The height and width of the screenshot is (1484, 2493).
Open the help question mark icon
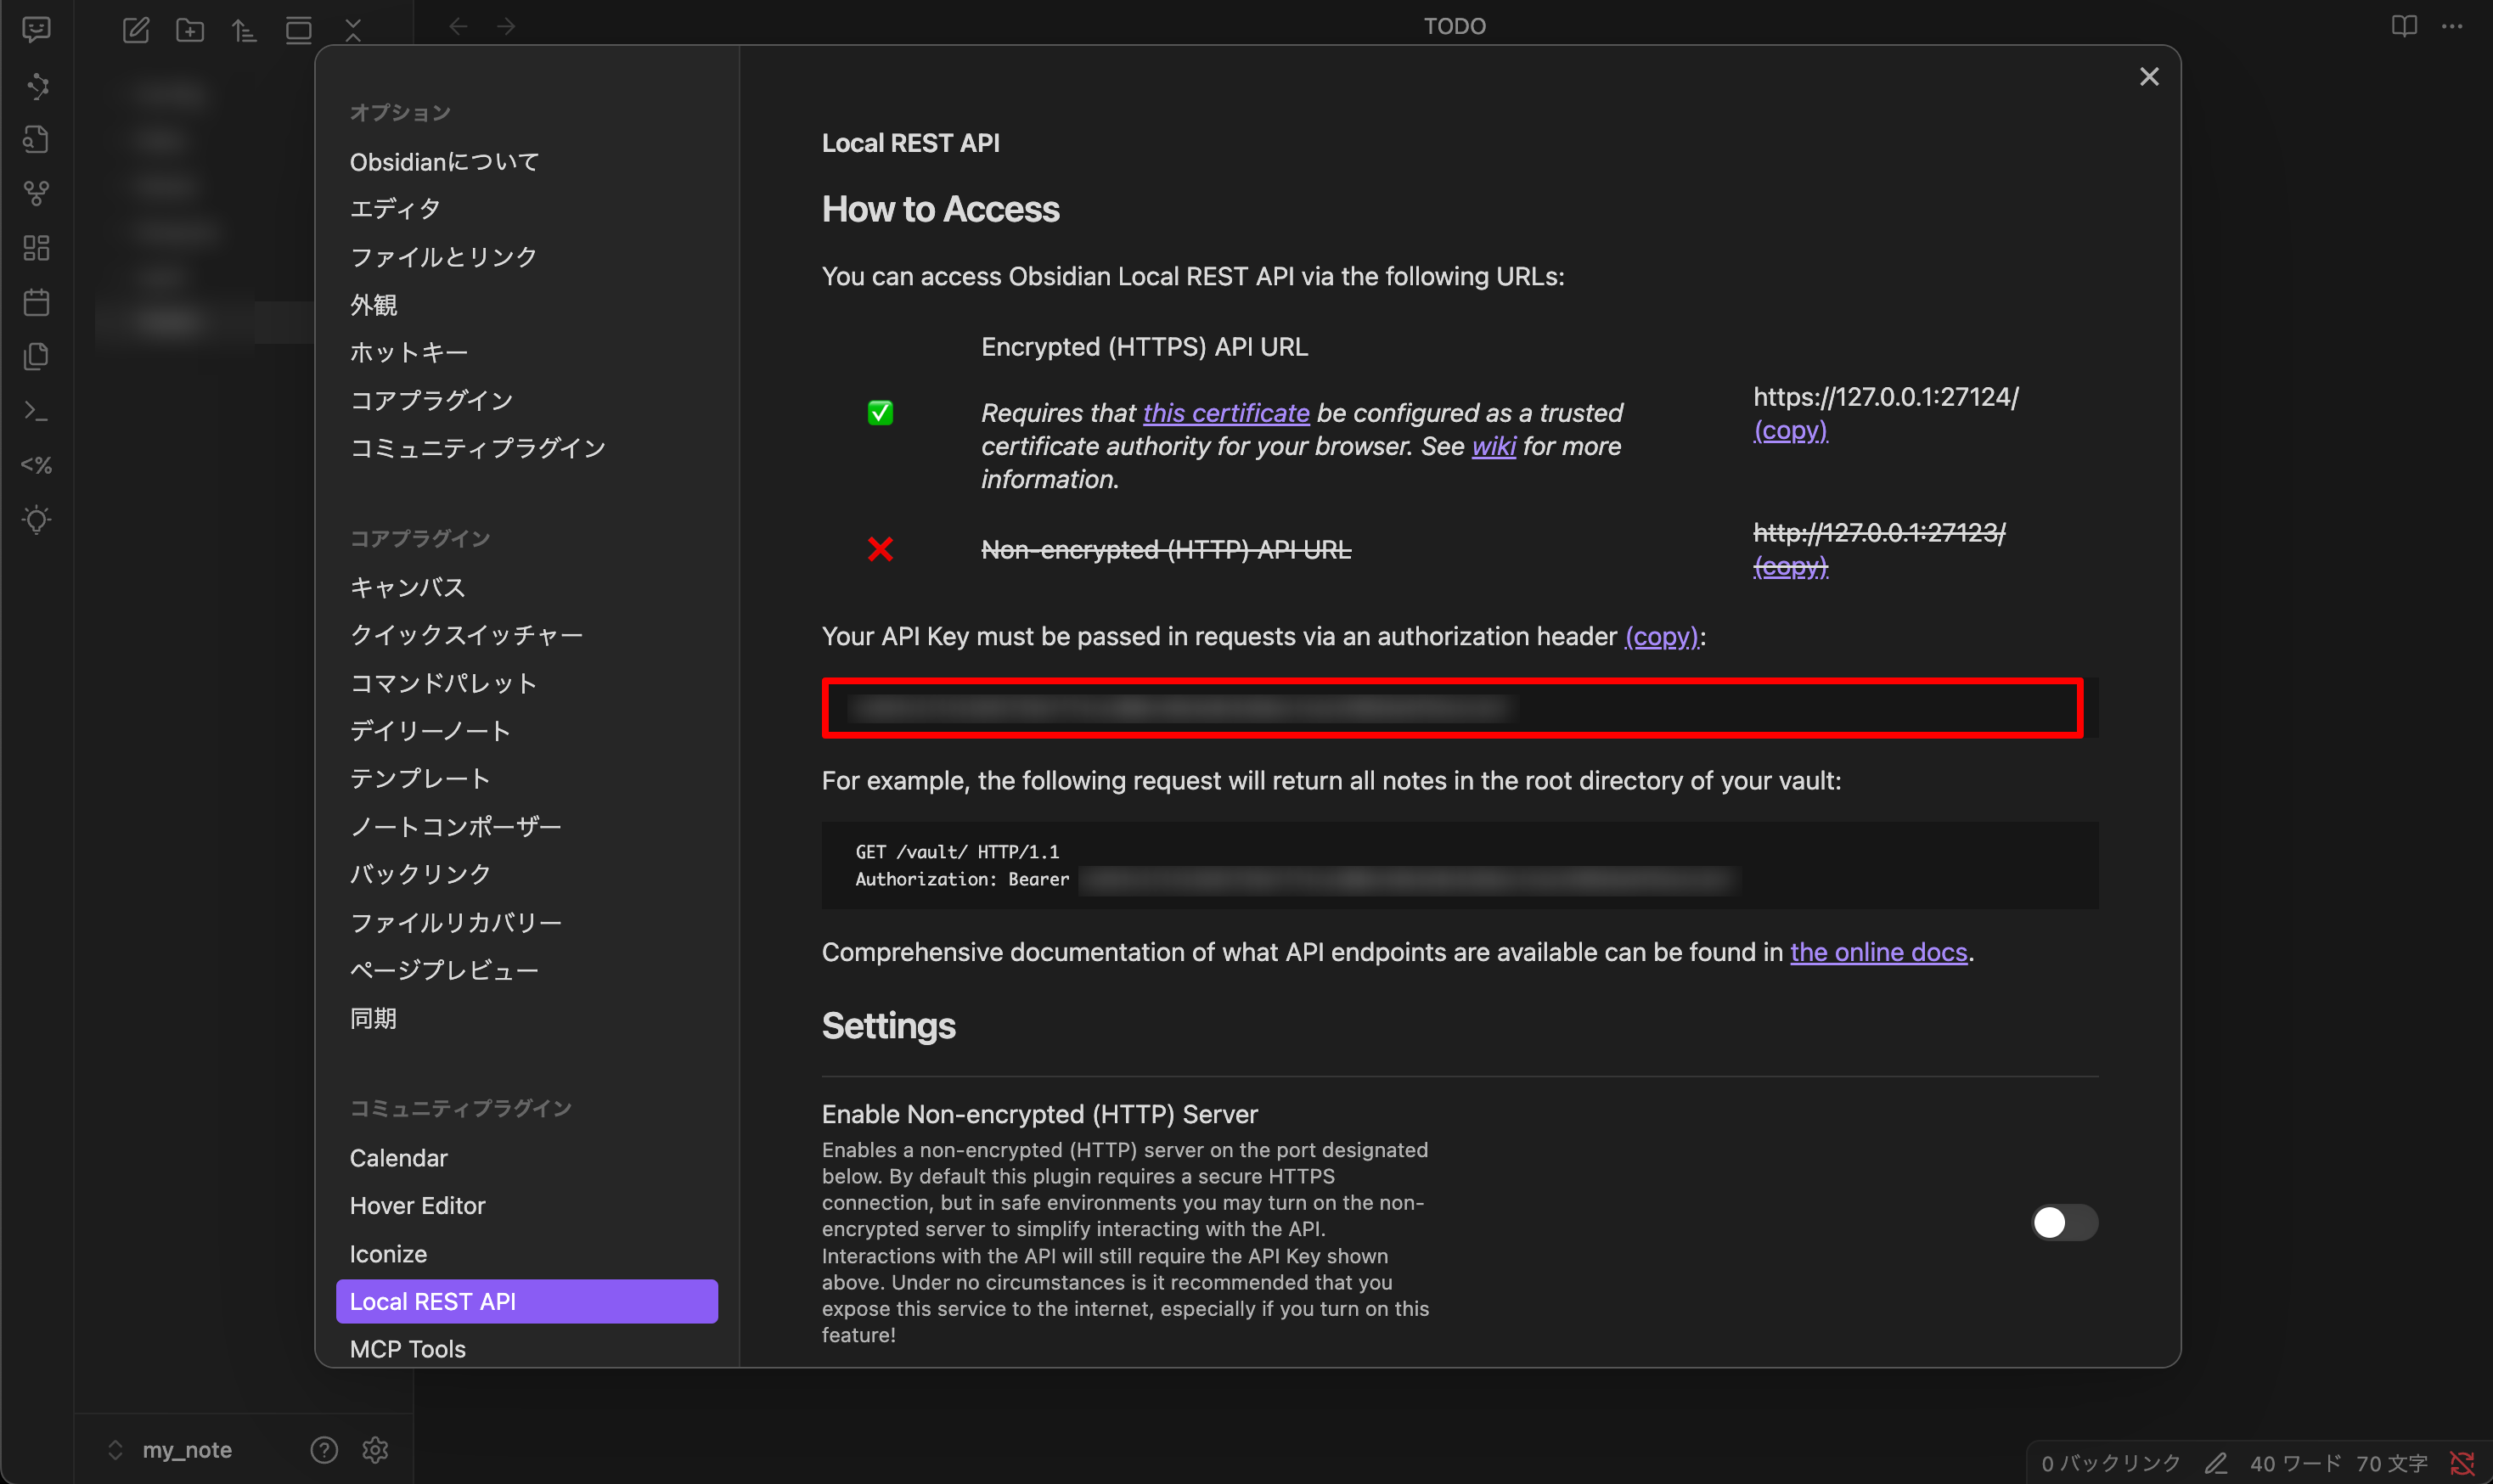(x=324, y=1449)
